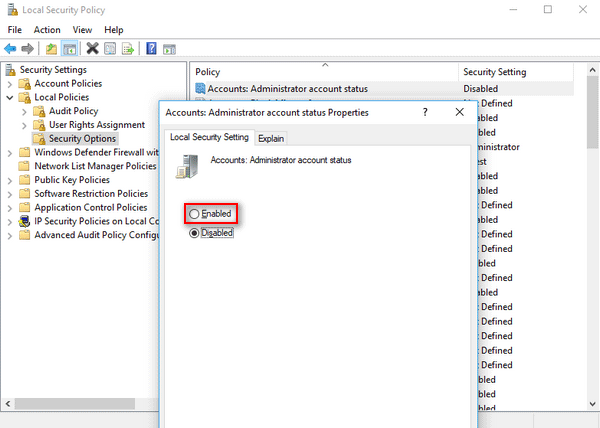Expand the User Rights Assignment node
600x428 pixels.
pyautogui.click(x=24, y=125)
